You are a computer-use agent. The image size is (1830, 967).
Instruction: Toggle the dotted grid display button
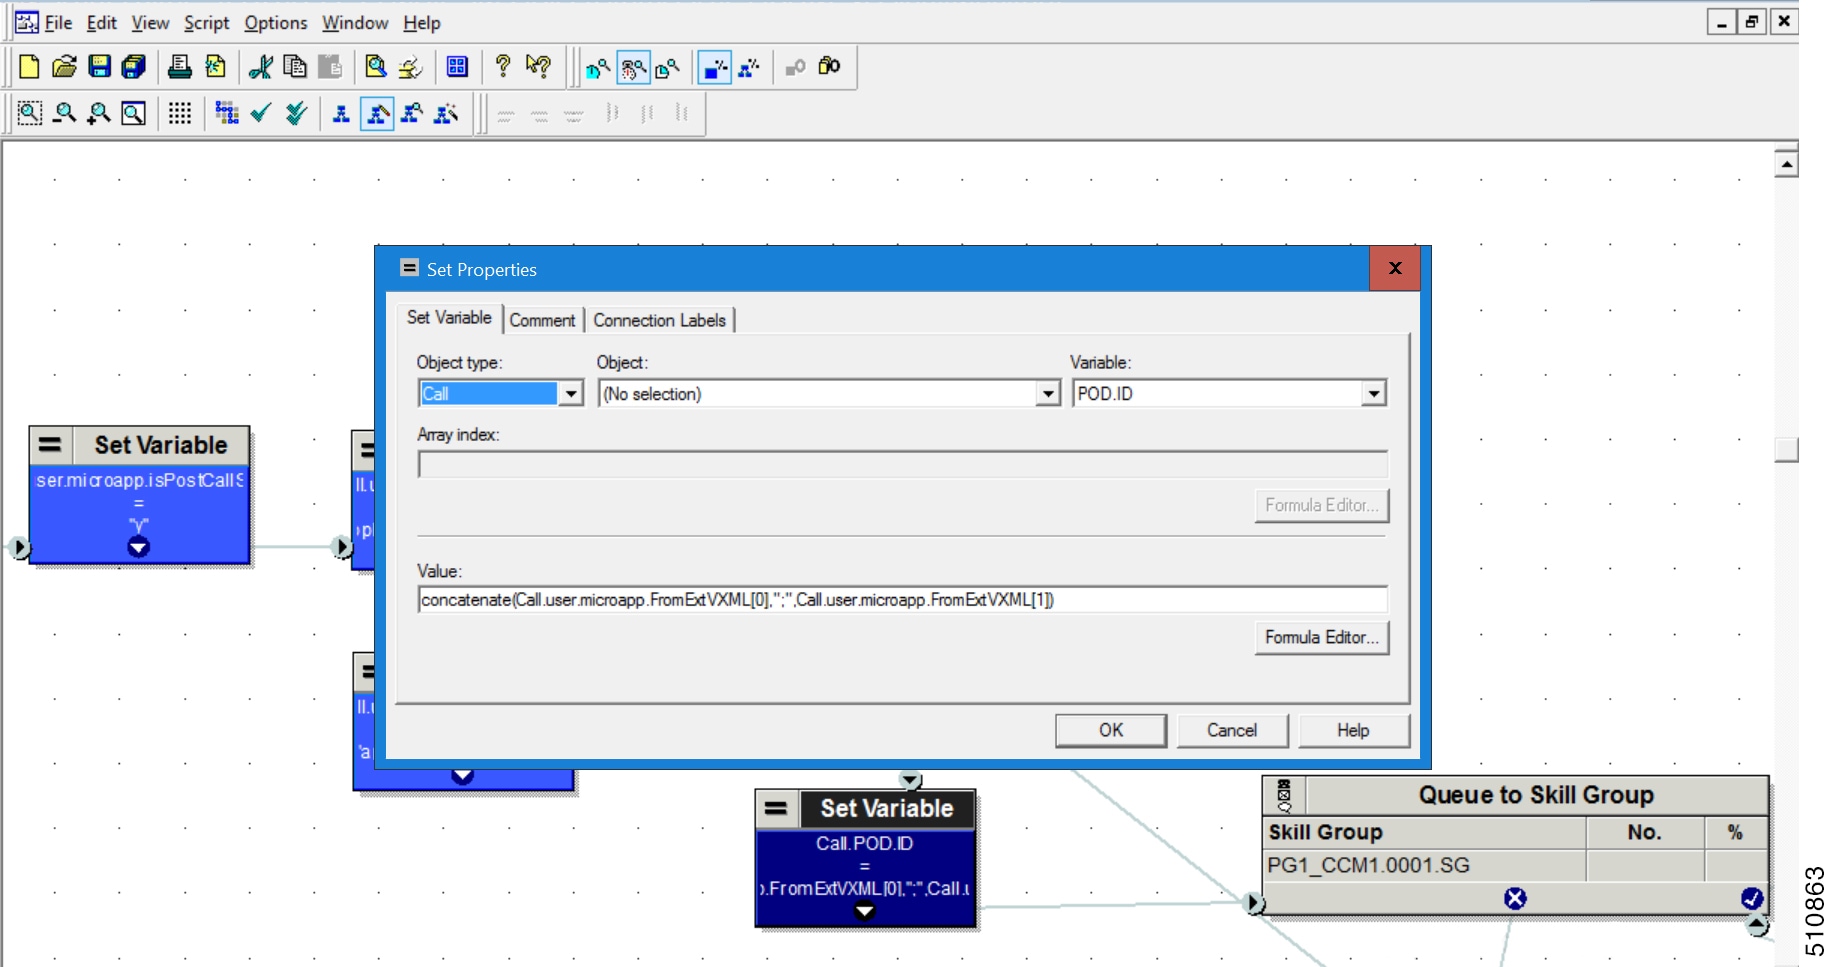[x=180, y=113]
